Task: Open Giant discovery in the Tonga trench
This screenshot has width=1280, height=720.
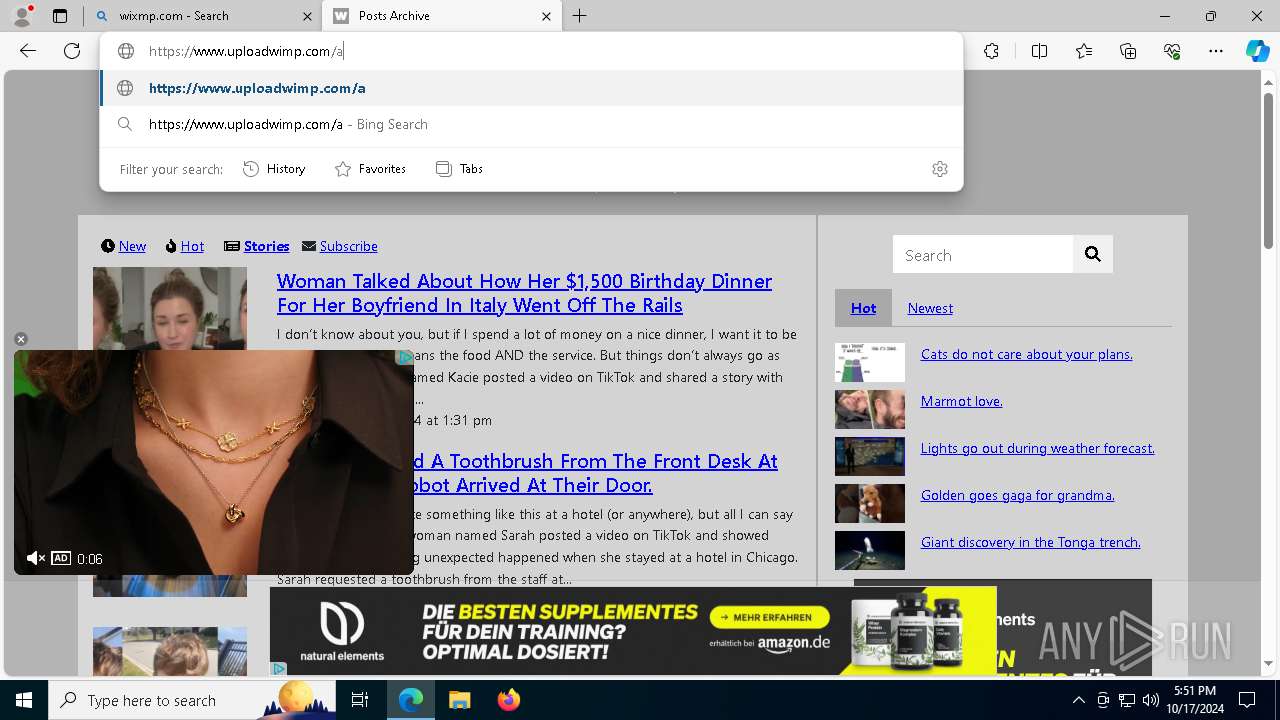Action: pyautogui.click(x=1030, y=542)
